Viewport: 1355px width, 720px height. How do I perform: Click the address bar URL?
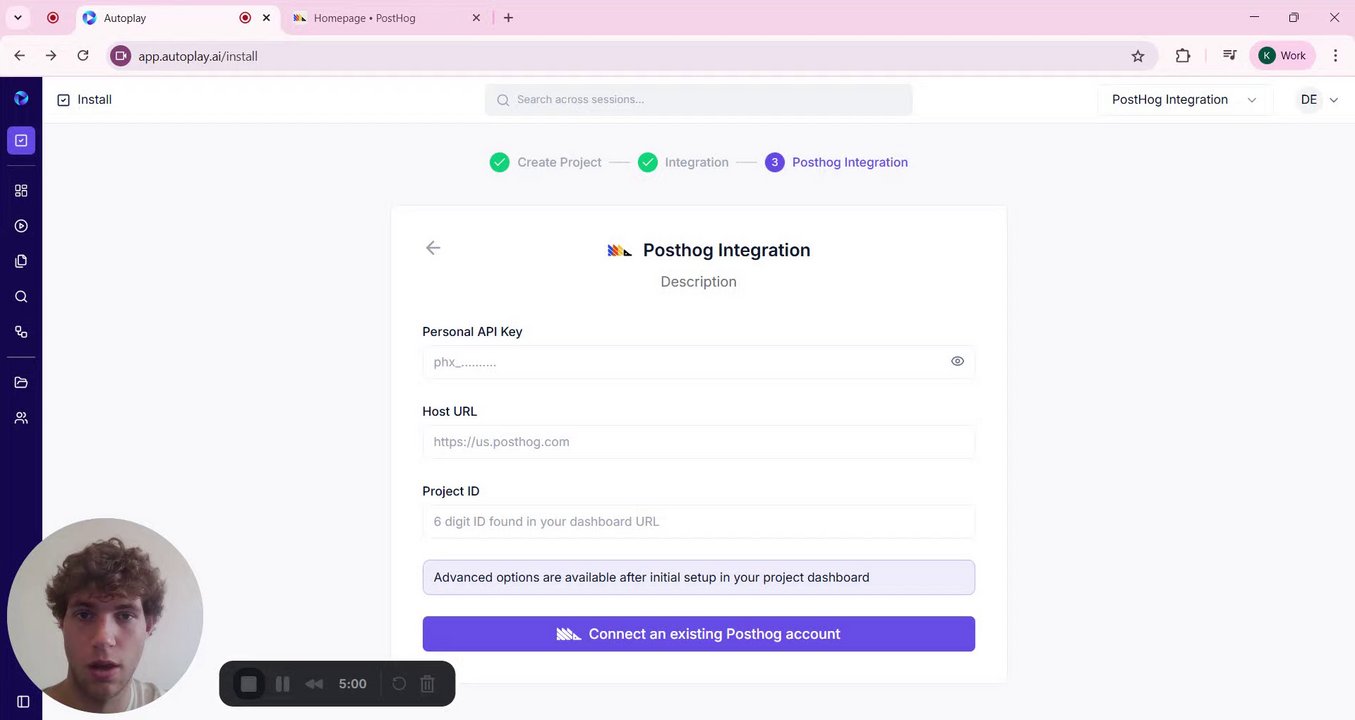pos(198,57)
